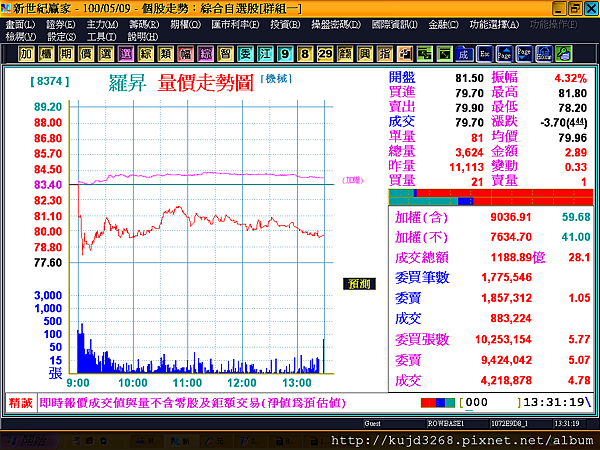Click the magenta 選 toolbar icon
Image resolution: width=600 pixels, height=450 pixels.
(x=126, y=54)
